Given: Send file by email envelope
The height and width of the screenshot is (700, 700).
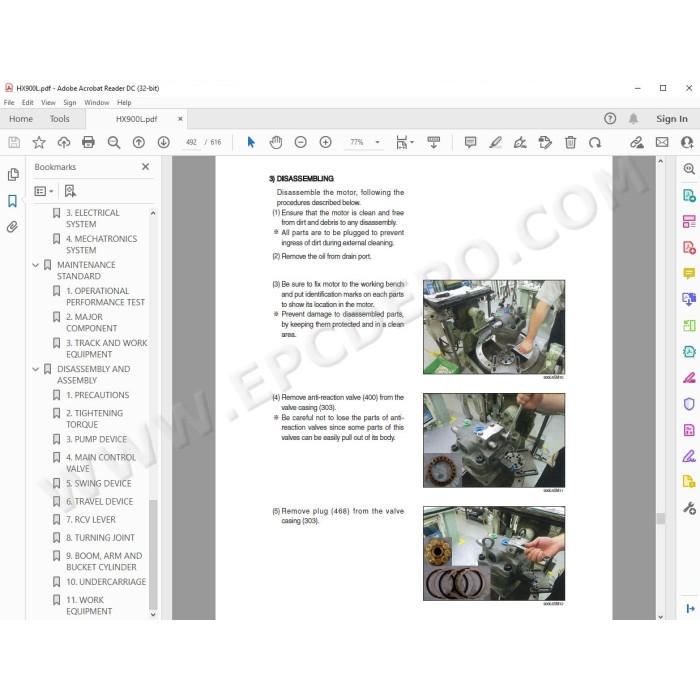Looking at the screenshot, I should (x=662, y=142).
